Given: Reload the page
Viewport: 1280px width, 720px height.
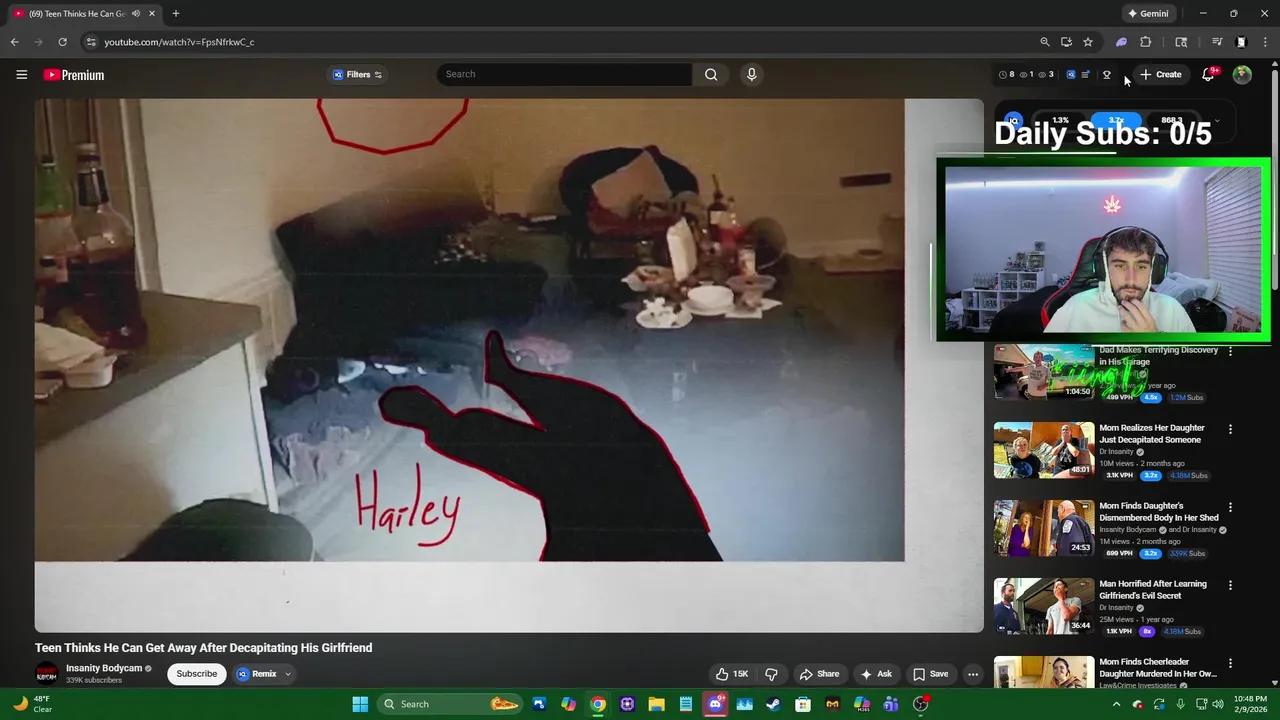Looking at the screenshot, I should point(62,42).
